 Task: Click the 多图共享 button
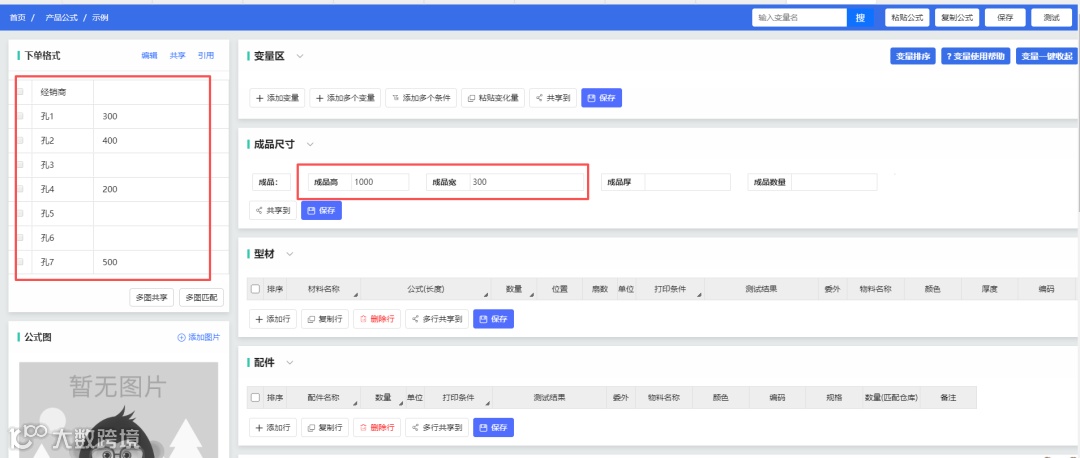point(152,298)
